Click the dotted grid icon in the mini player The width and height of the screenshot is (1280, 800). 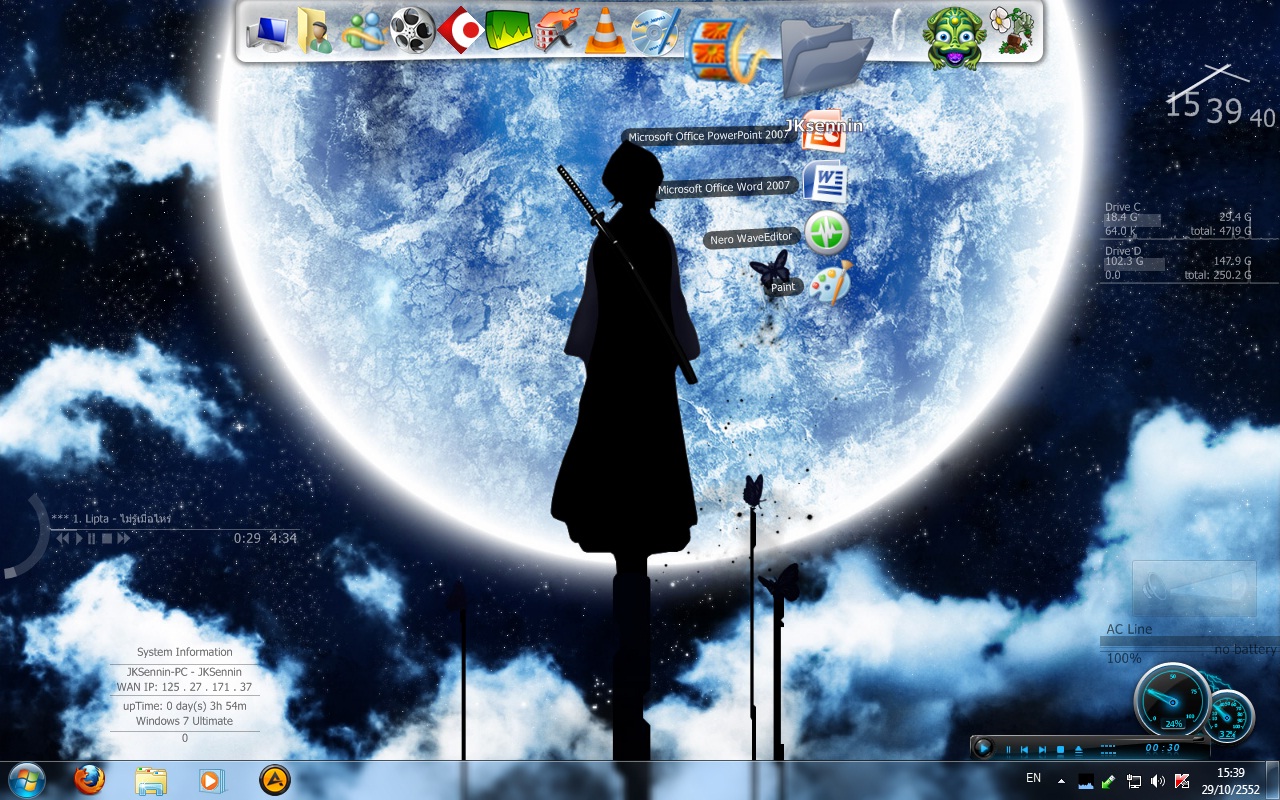[x=1108, y=748]
